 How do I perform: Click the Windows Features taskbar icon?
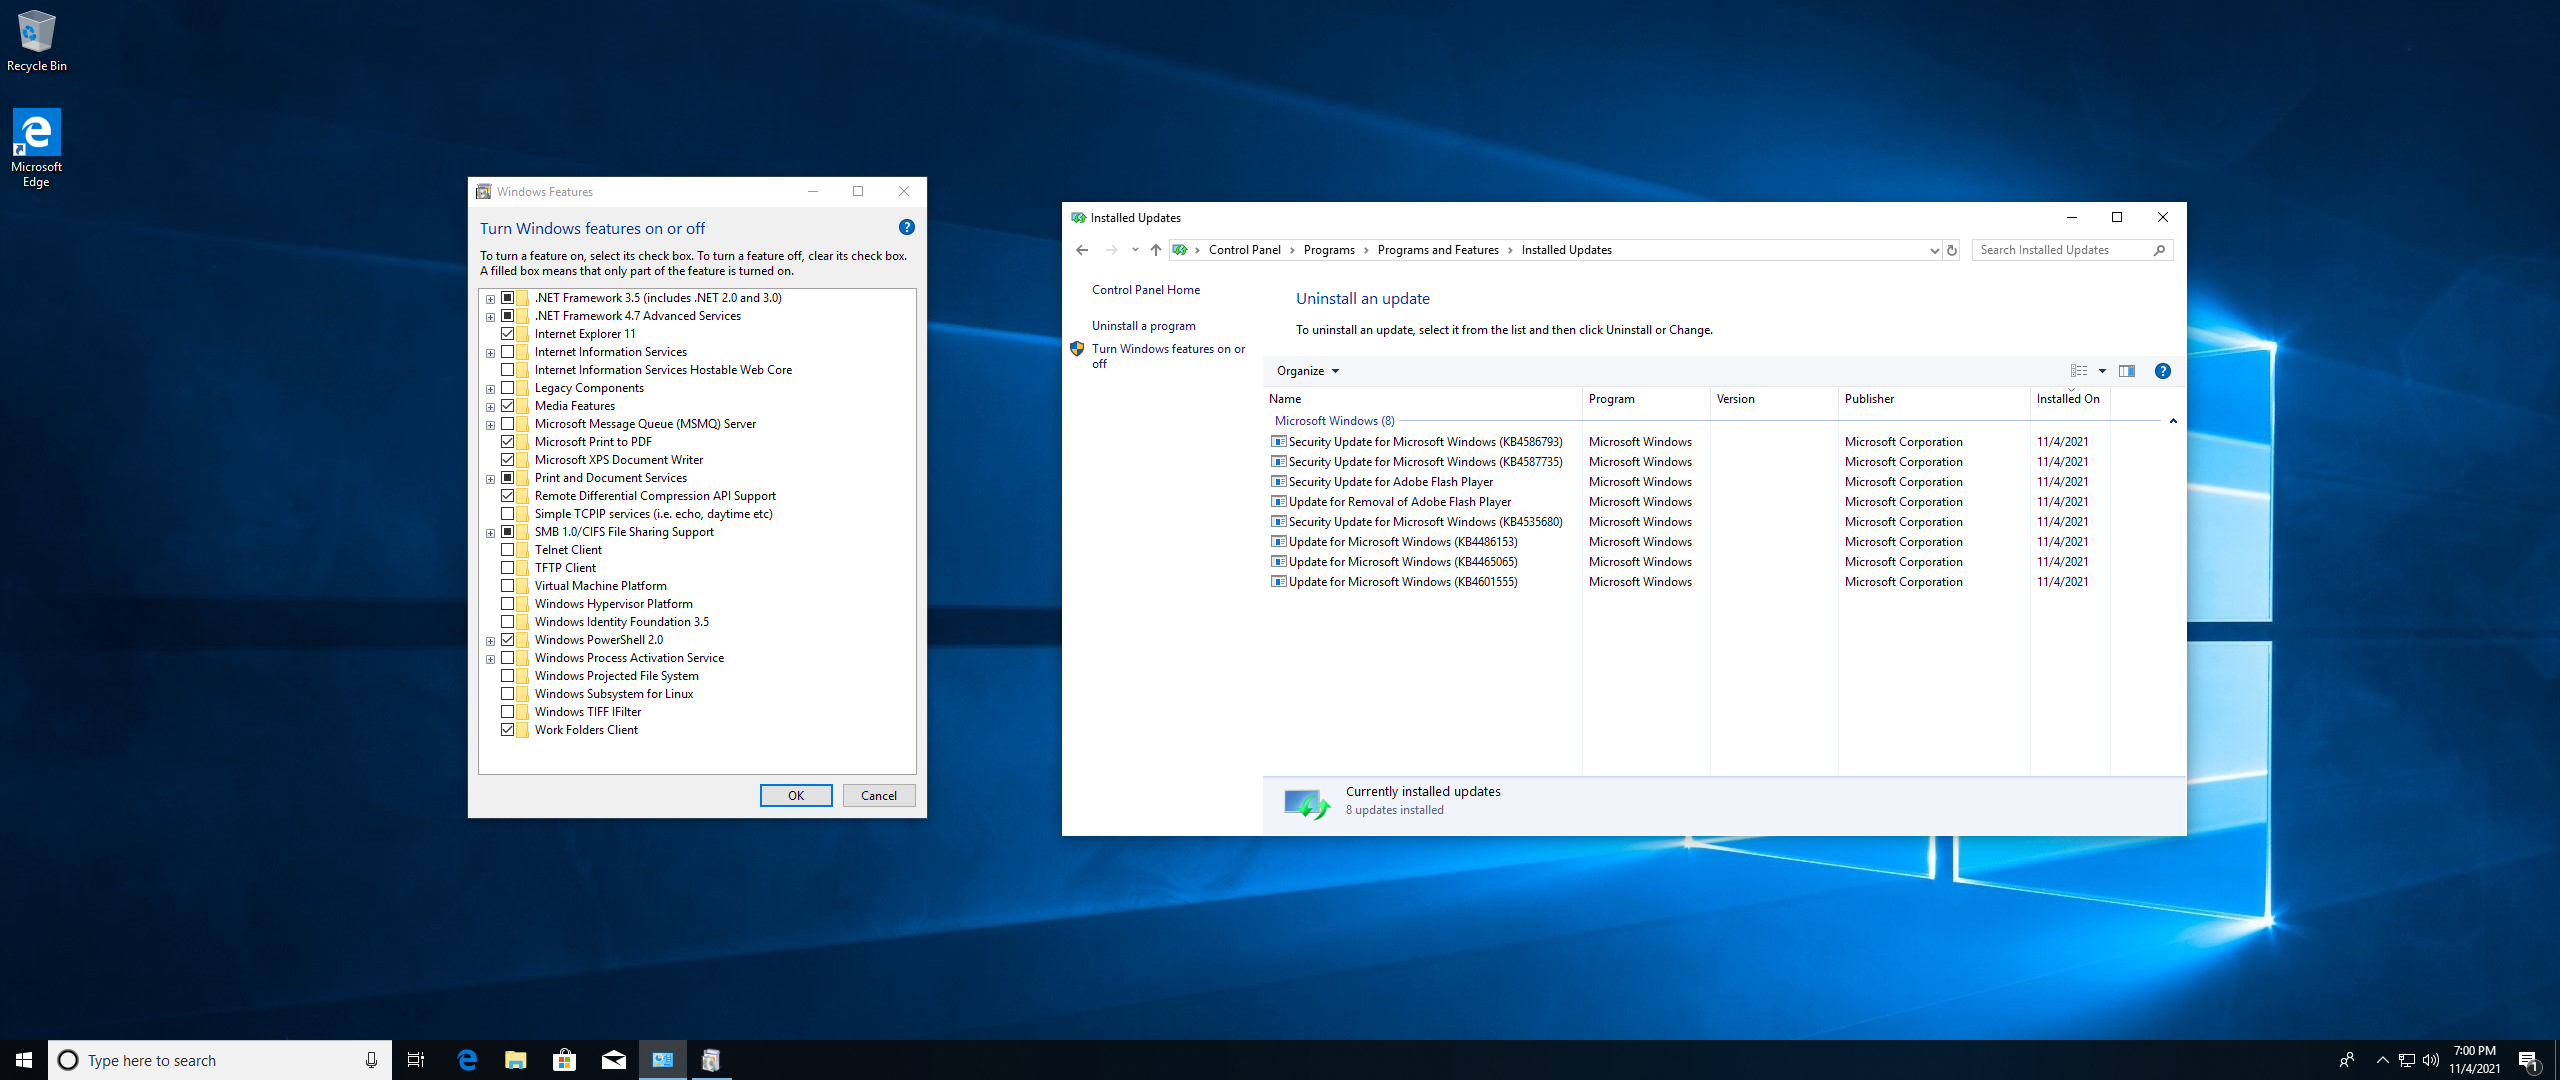coord(711,1060)
